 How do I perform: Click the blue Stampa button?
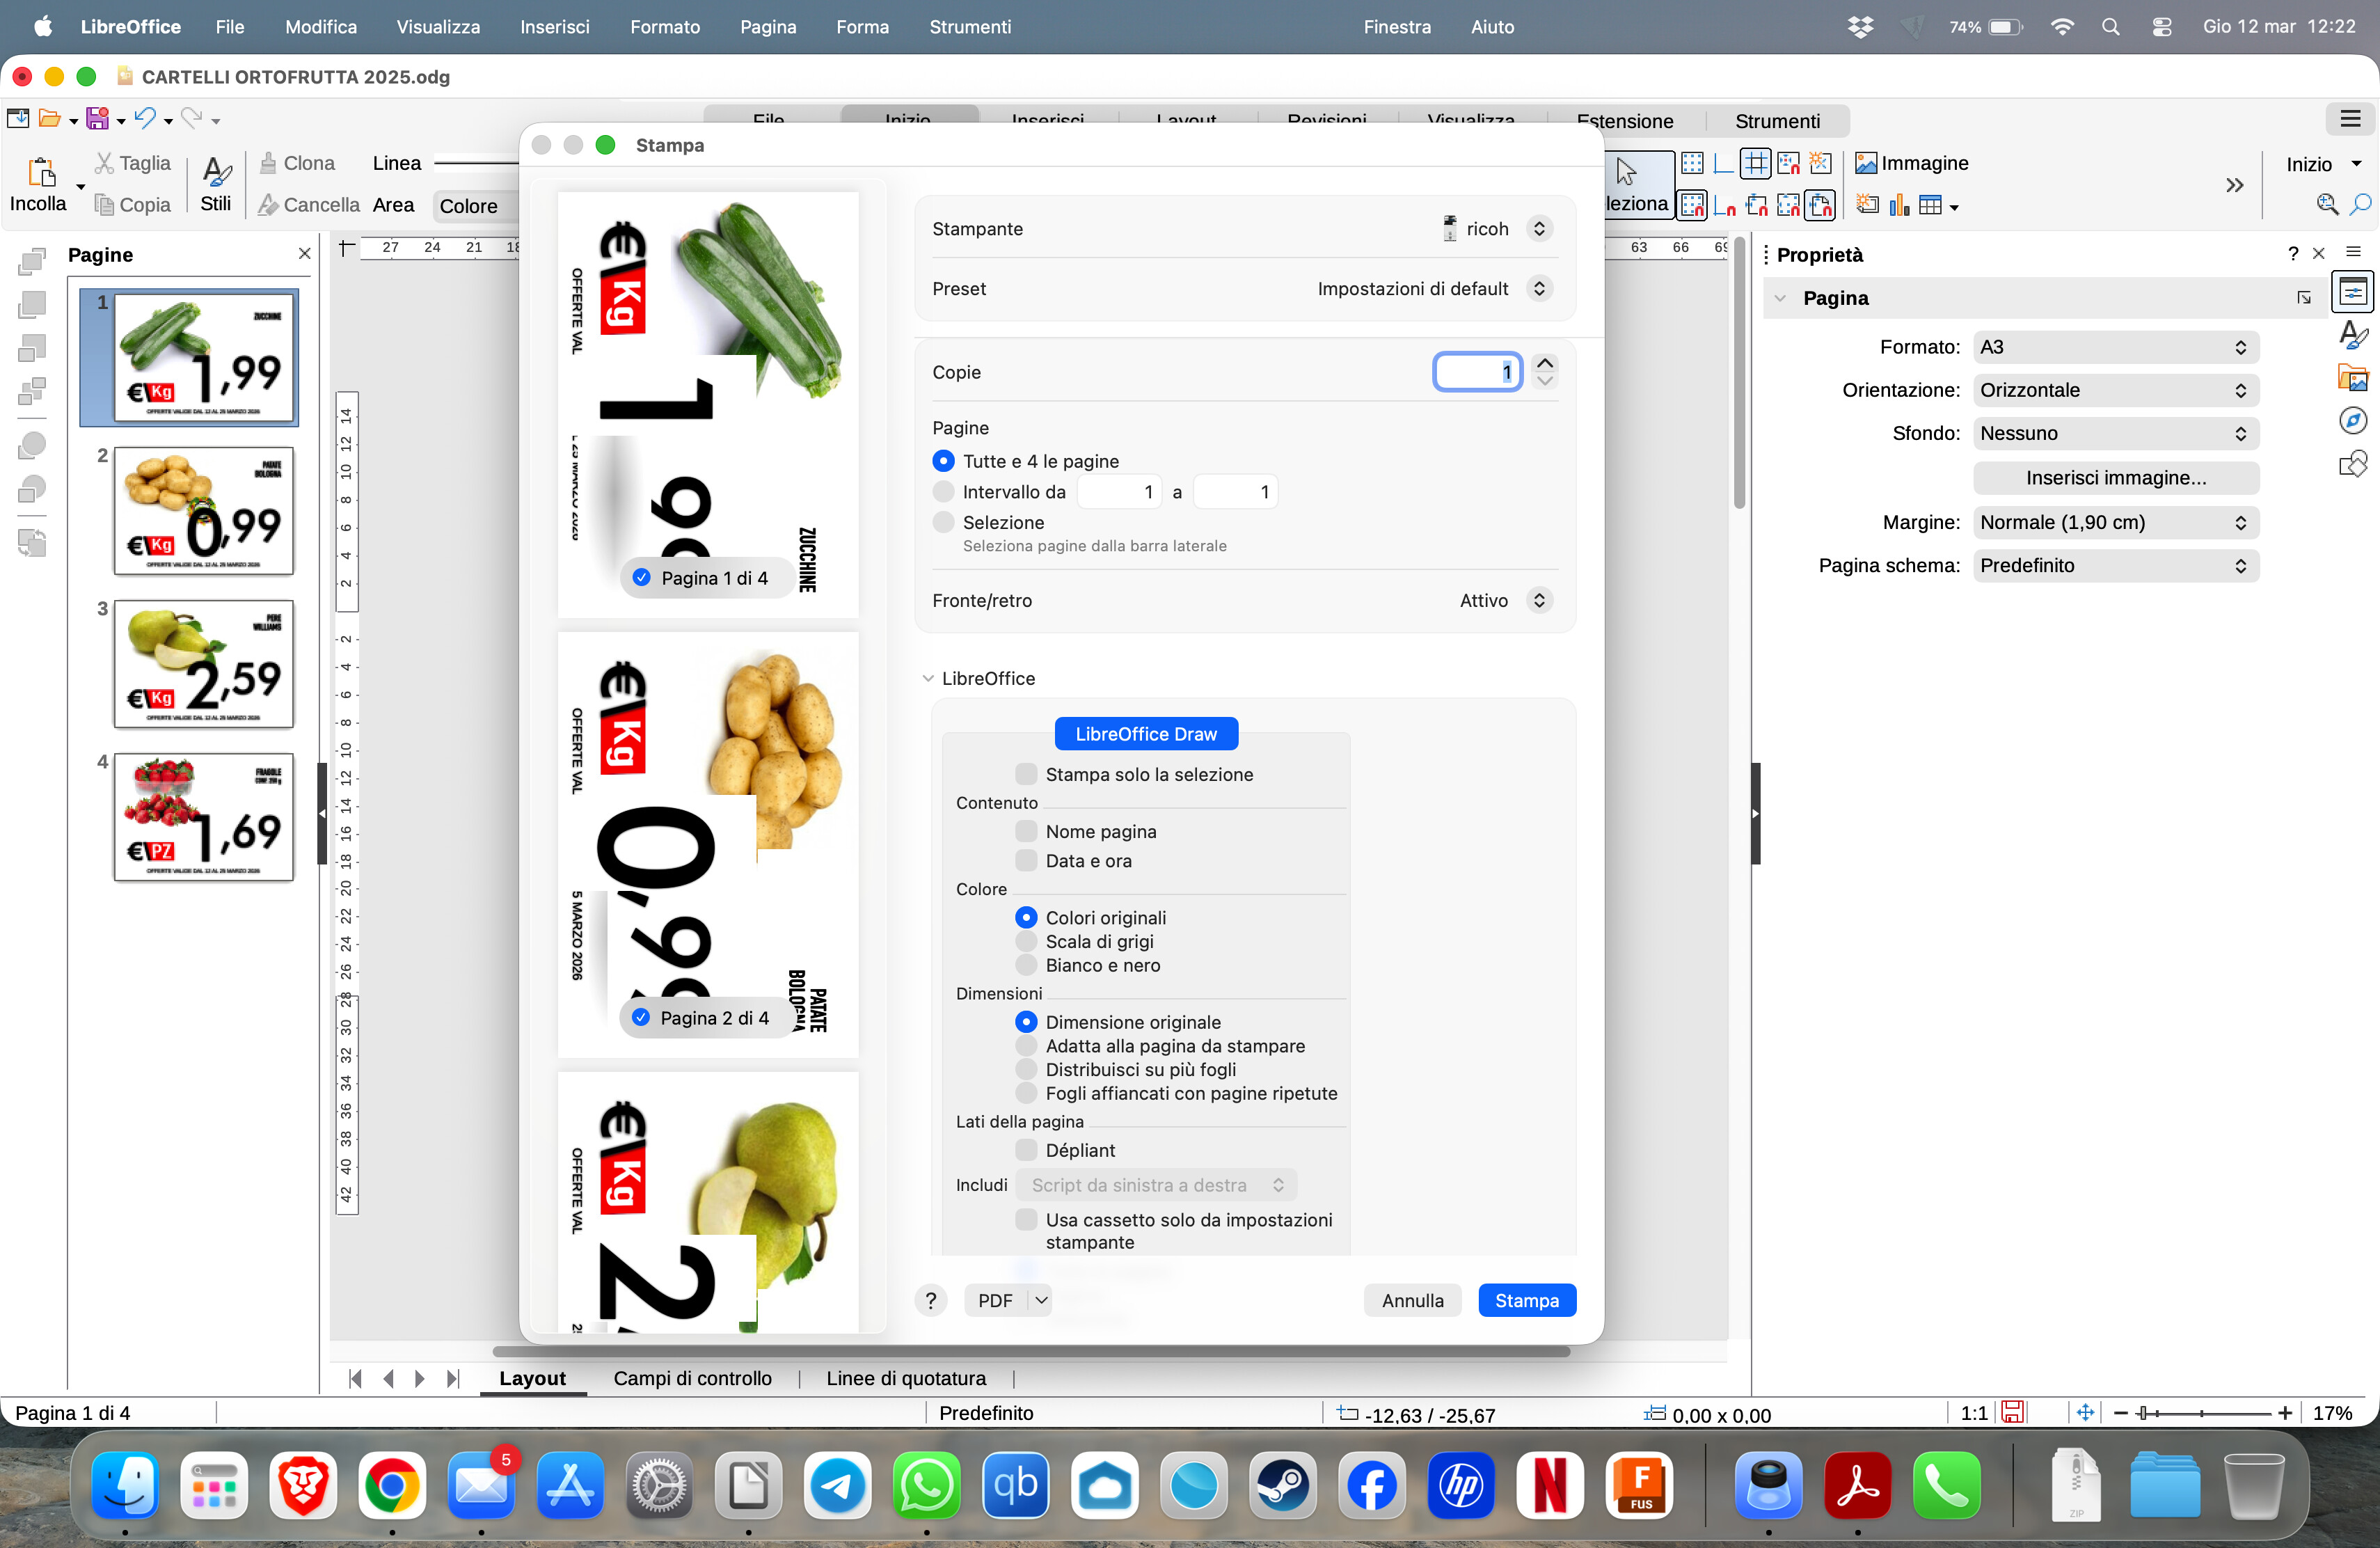(x=1526, y=1300)
